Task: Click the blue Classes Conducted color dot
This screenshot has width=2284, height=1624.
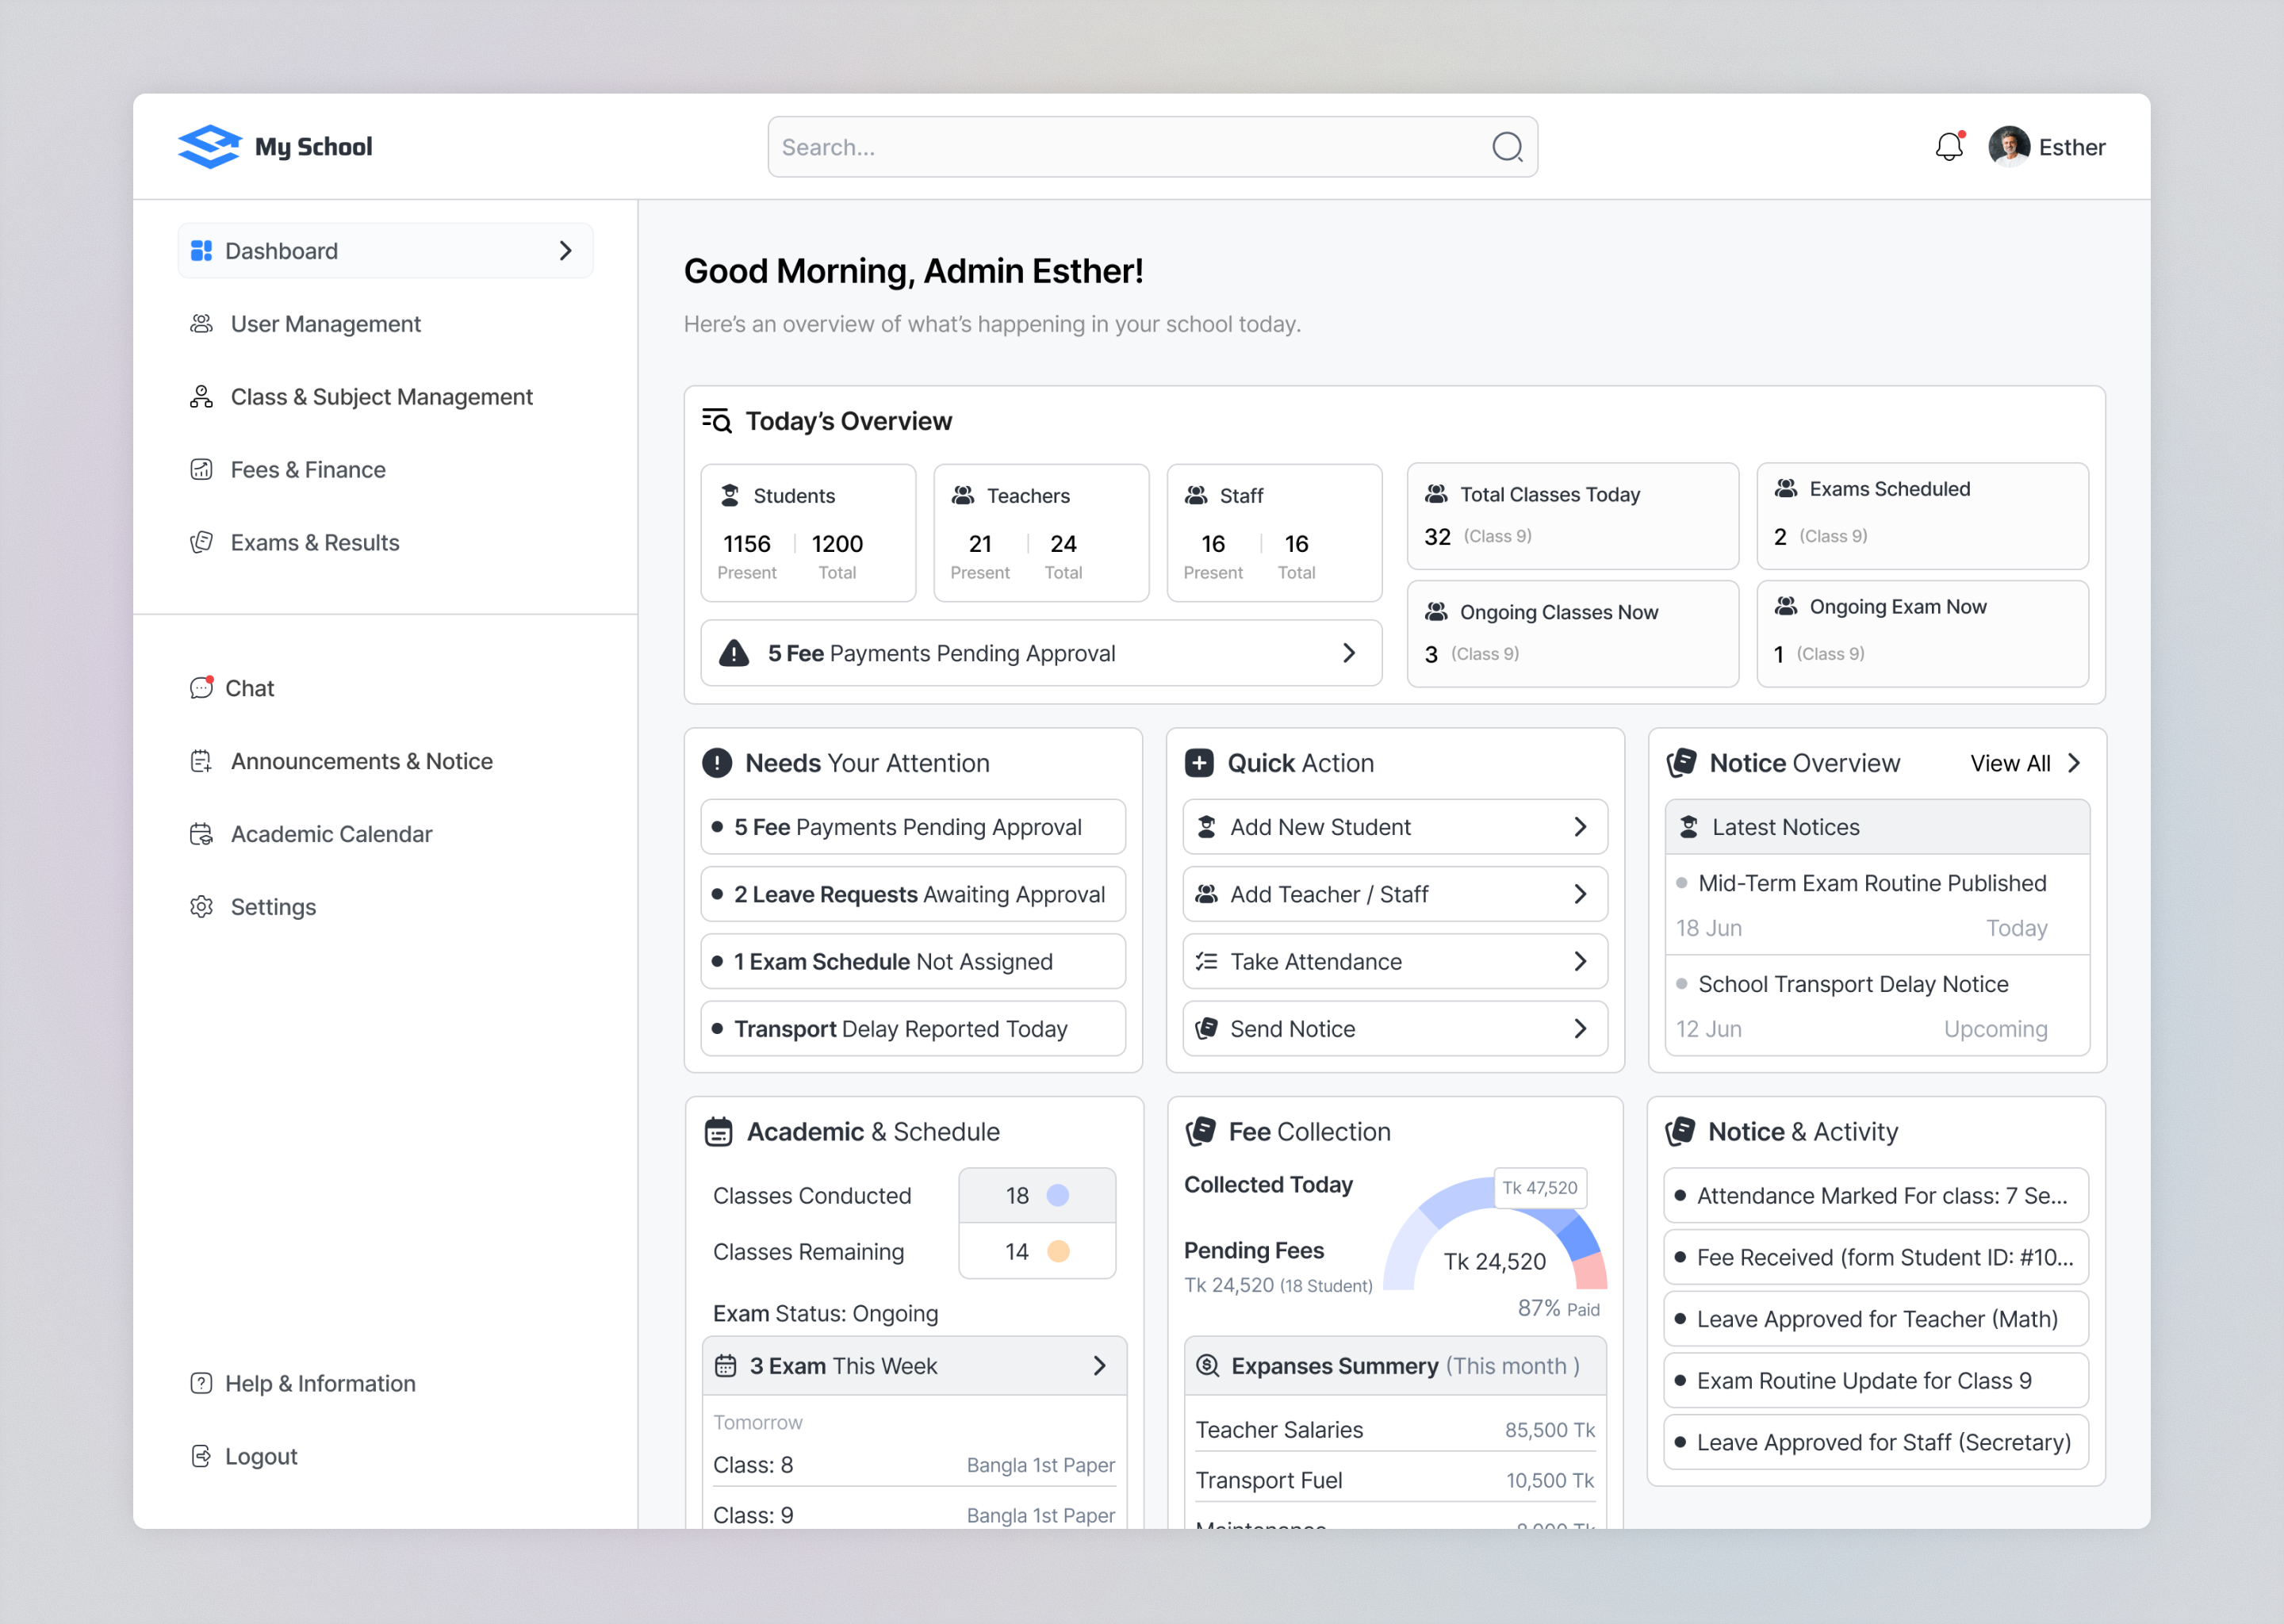Action: pyautogui.click(x=1058, y=1195)
